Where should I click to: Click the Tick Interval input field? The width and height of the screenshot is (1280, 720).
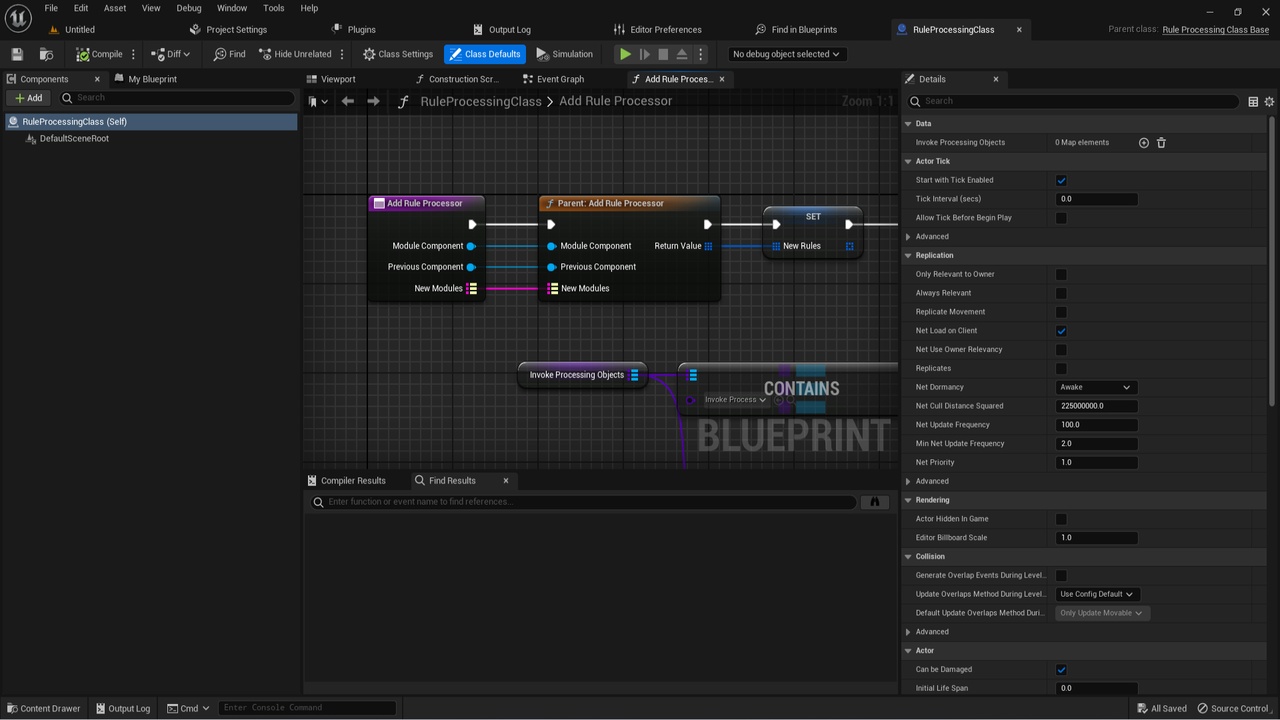pos(1096,199)
